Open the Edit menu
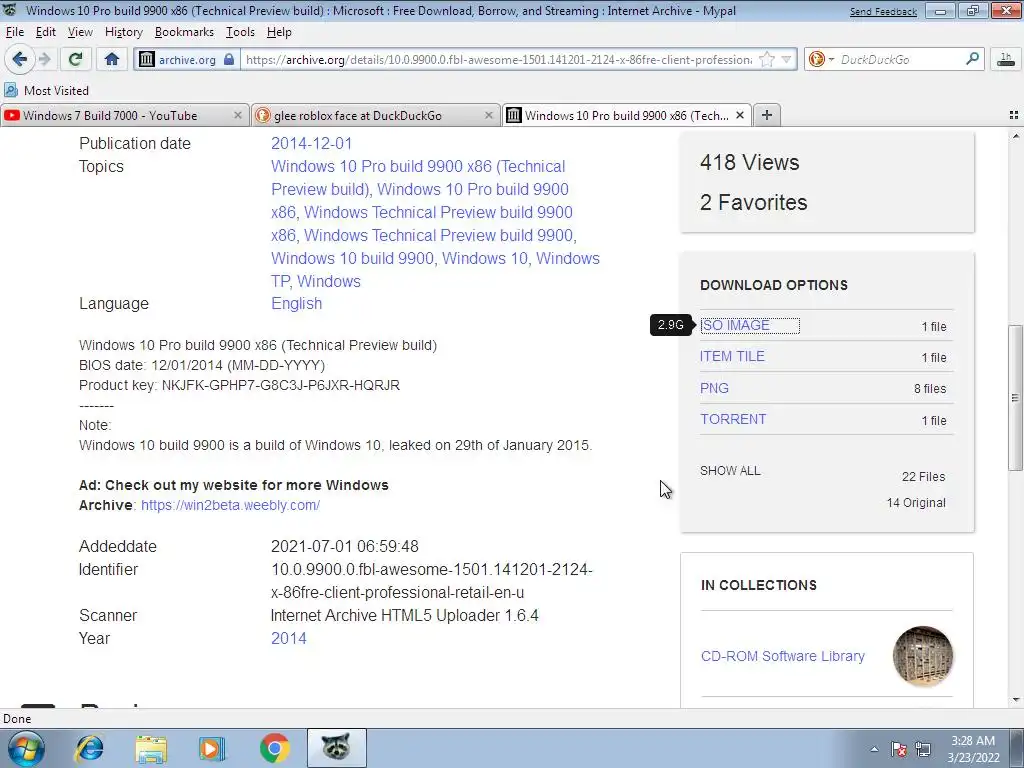The height and width of the screenshot is (768, 1024). pyautogui.click(x=45, y=32)
